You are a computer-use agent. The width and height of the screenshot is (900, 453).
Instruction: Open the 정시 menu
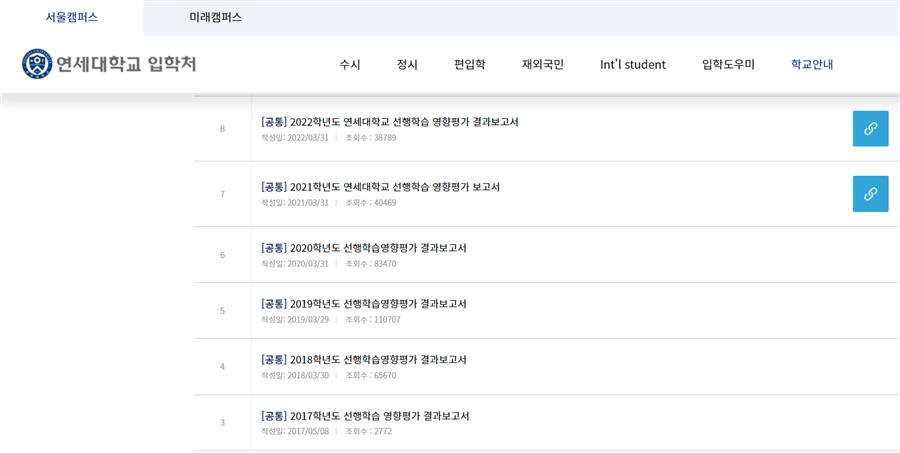coord(407,64)
